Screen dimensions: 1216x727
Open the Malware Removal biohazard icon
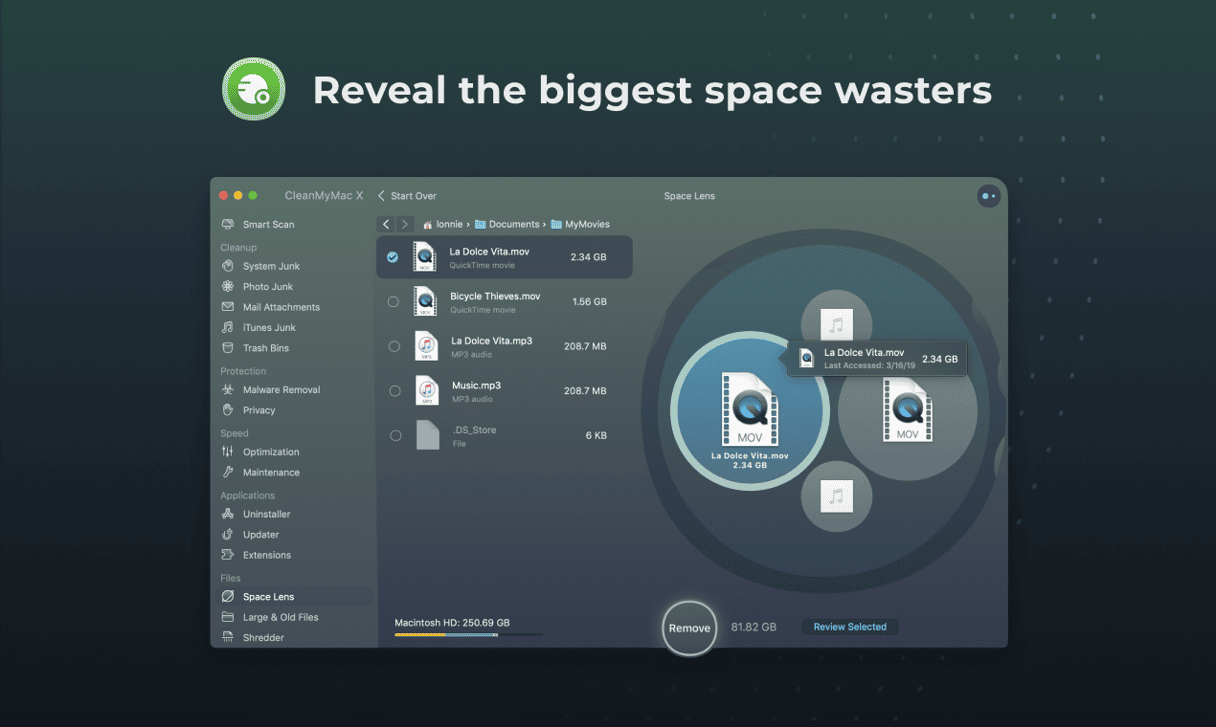pos(228,390)
